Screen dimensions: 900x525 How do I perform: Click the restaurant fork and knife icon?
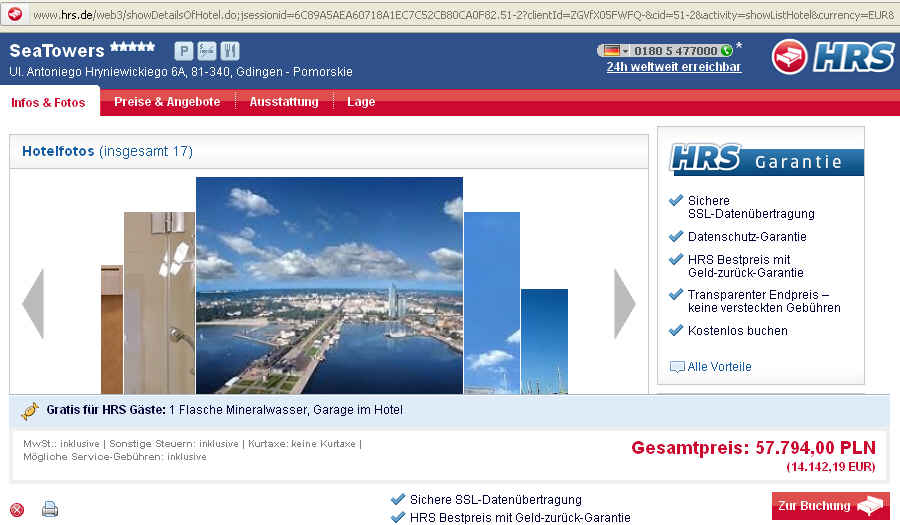coord(230,51)
